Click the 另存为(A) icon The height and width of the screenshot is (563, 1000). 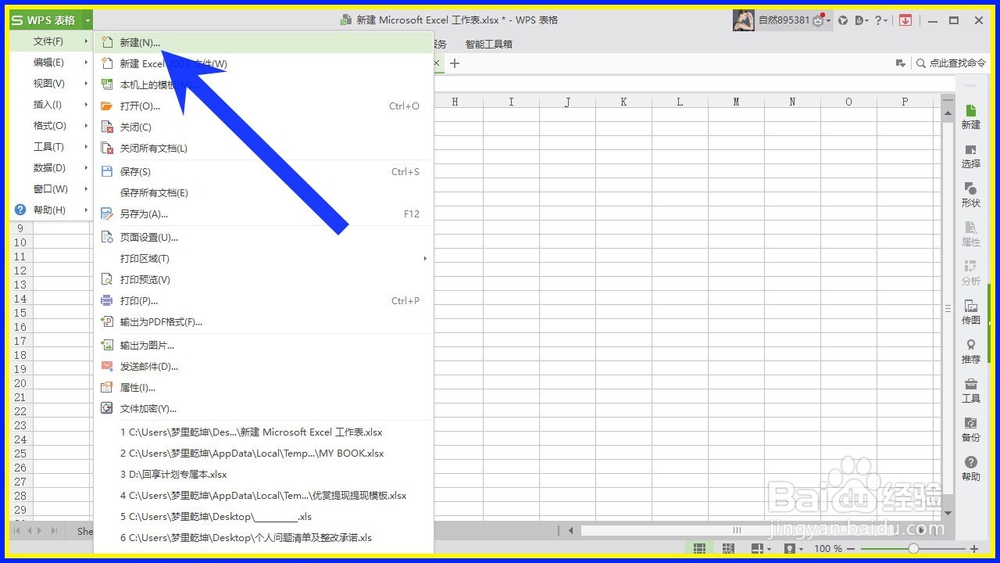tap(107, 214)
